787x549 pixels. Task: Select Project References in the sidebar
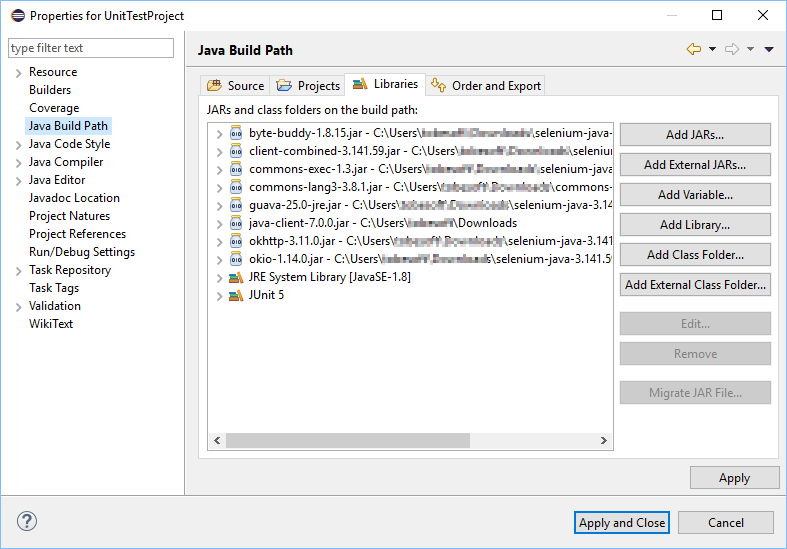(77, 234)
